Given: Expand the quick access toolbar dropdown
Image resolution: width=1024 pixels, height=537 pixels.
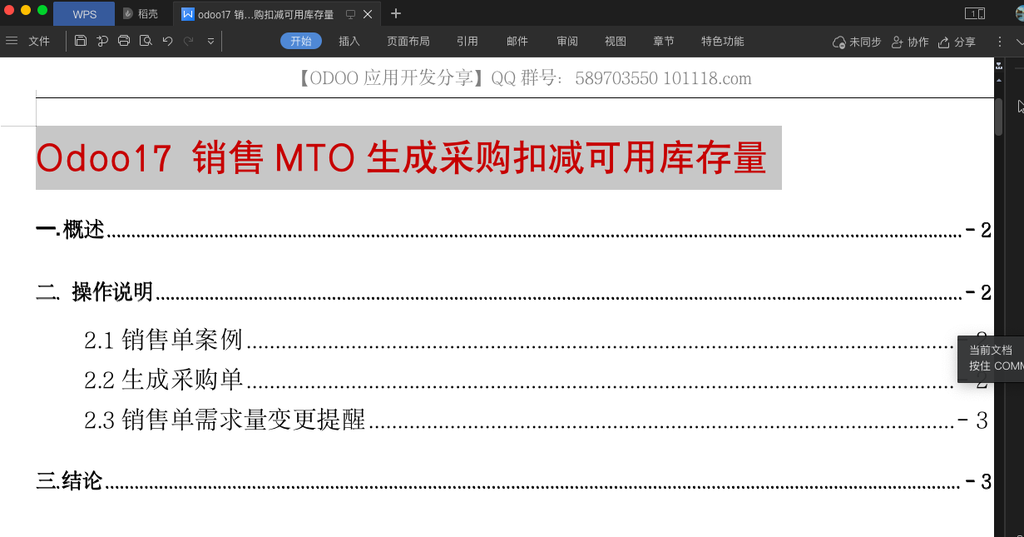Looking at the screenshot, I should [x=210, y=41].
